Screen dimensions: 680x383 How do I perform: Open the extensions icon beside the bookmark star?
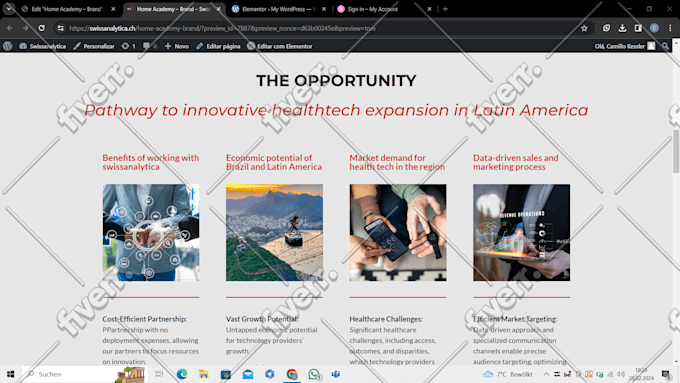pyautogui.click(x=606, y=28)
